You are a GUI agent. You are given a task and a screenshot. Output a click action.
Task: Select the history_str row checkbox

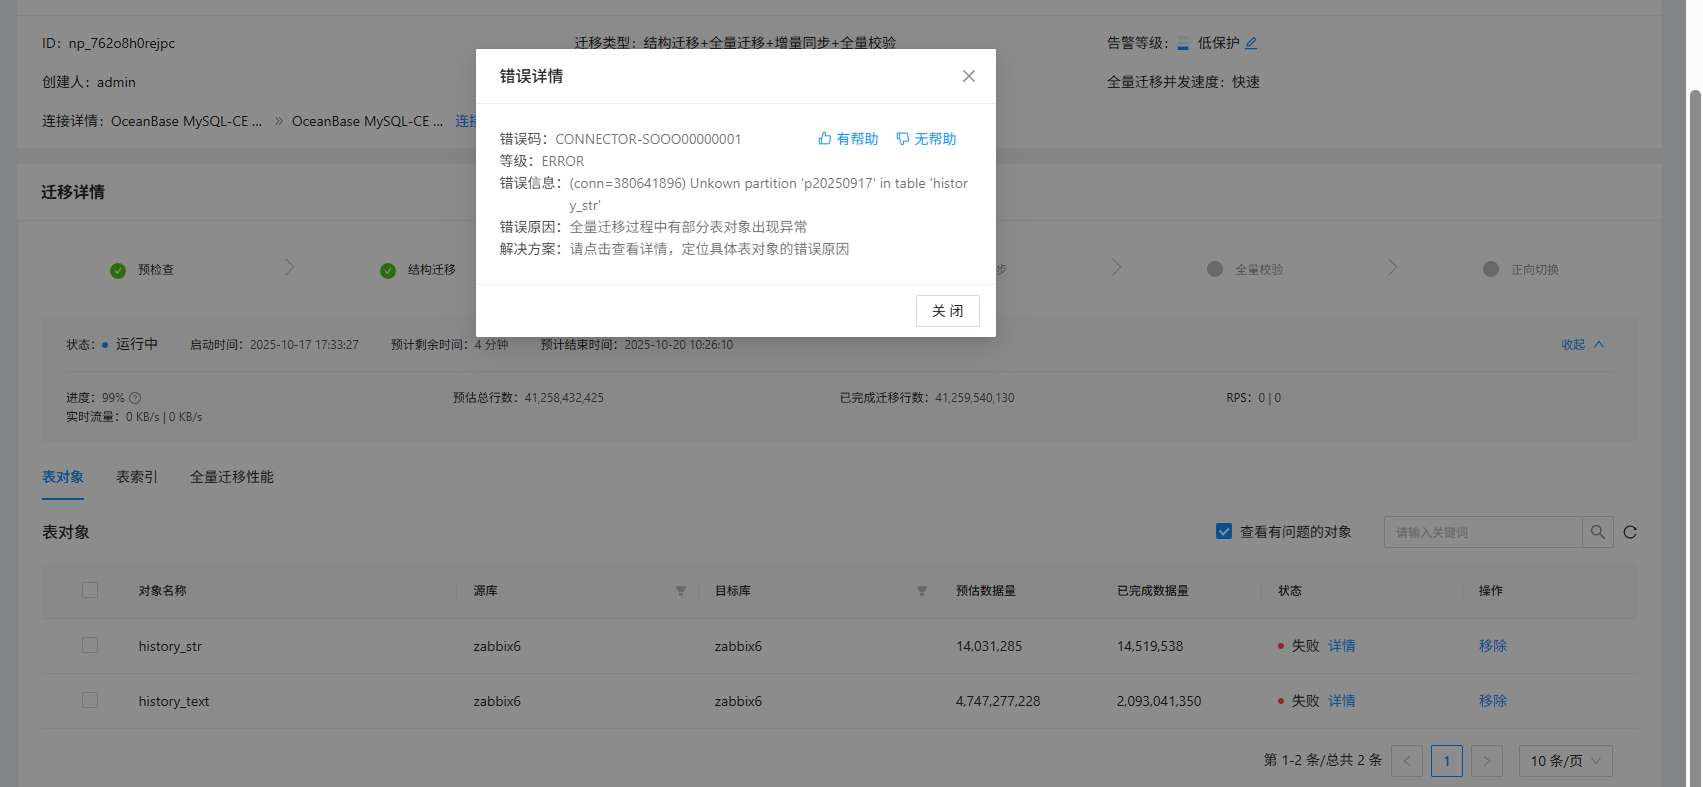point(90,646)
